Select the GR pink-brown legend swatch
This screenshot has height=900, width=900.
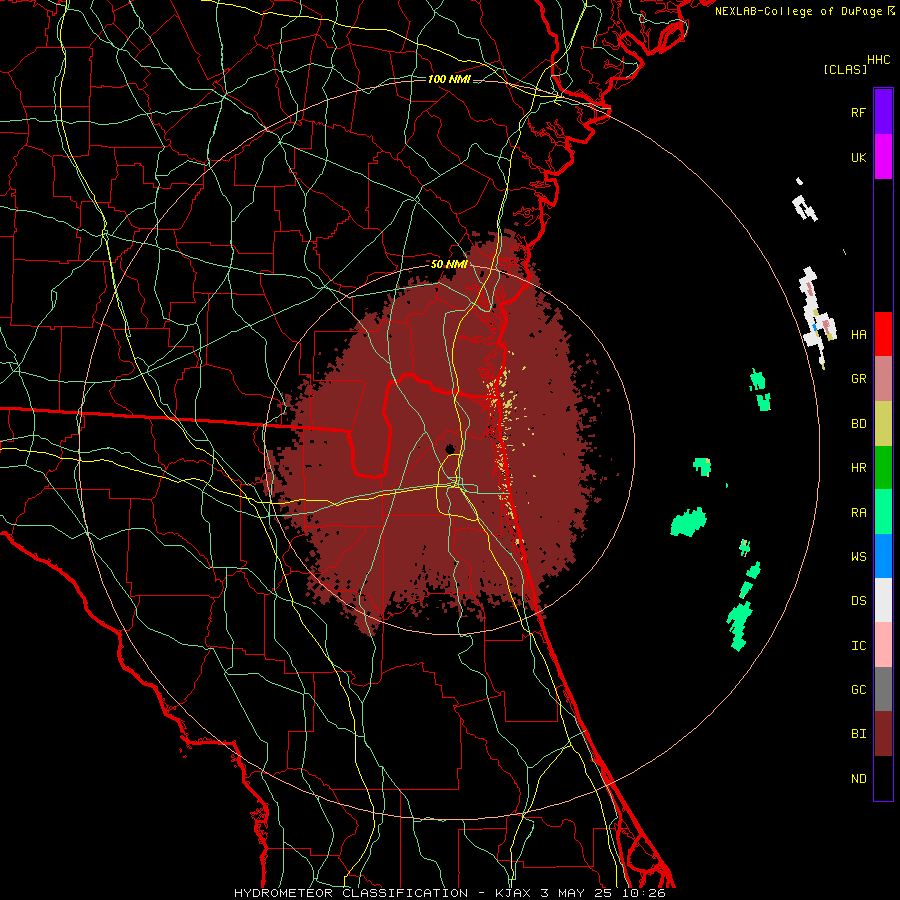pyautogui.click(x=883, y=378)
